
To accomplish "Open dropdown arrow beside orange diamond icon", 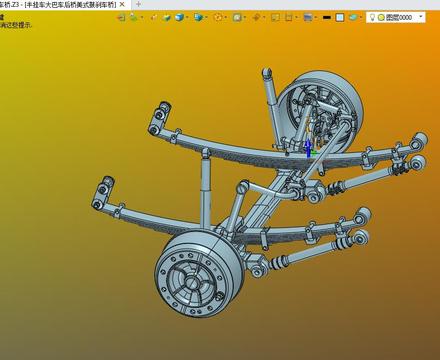I will [x=264, y=17].
